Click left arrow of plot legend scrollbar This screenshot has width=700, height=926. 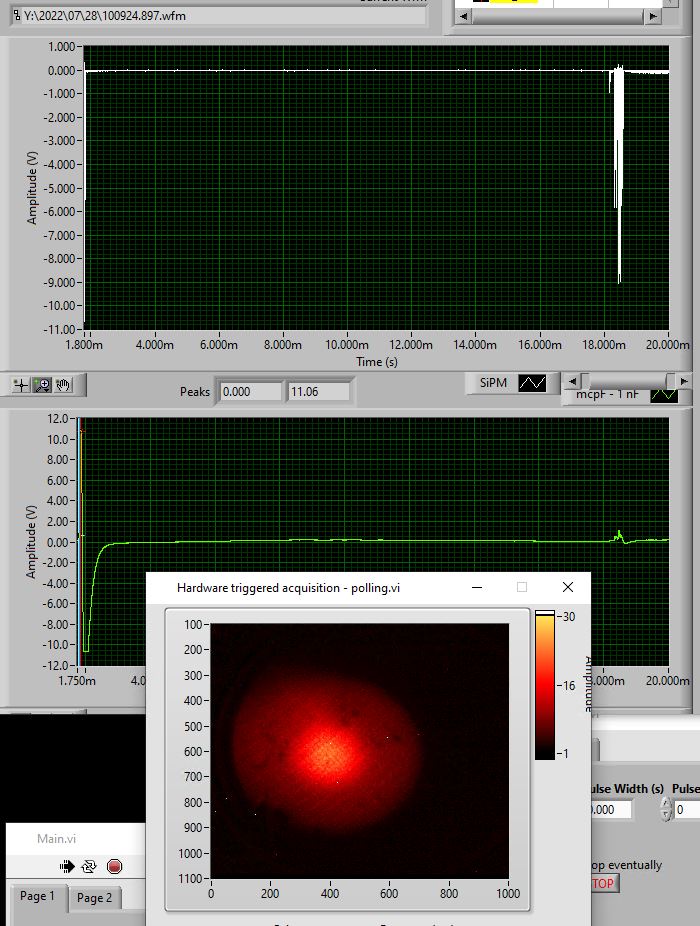pyautogui.click(x=572, y=381)
